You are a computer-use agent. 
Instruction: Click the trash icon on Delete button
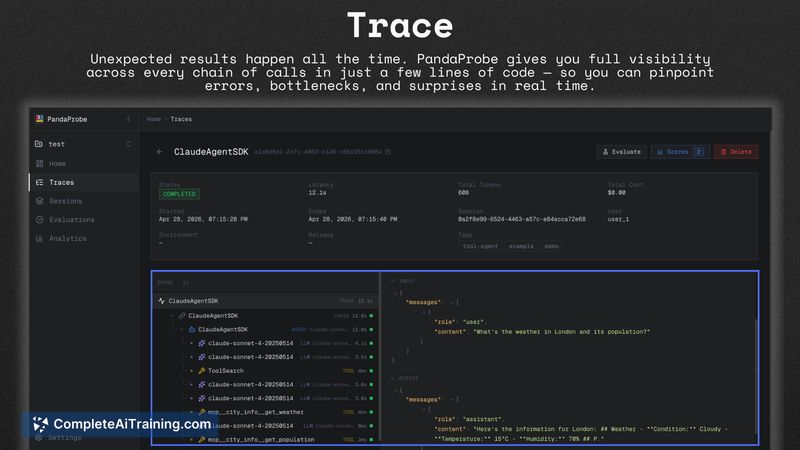tap(723, 152)
